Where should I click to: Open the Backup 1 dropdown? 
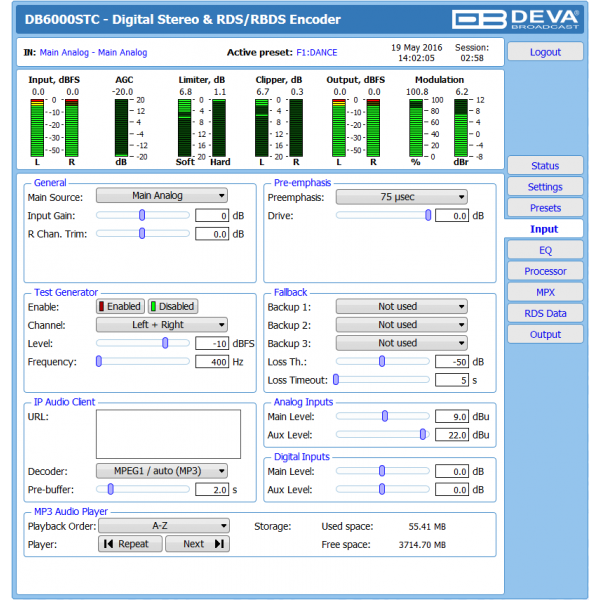point(401,307)
